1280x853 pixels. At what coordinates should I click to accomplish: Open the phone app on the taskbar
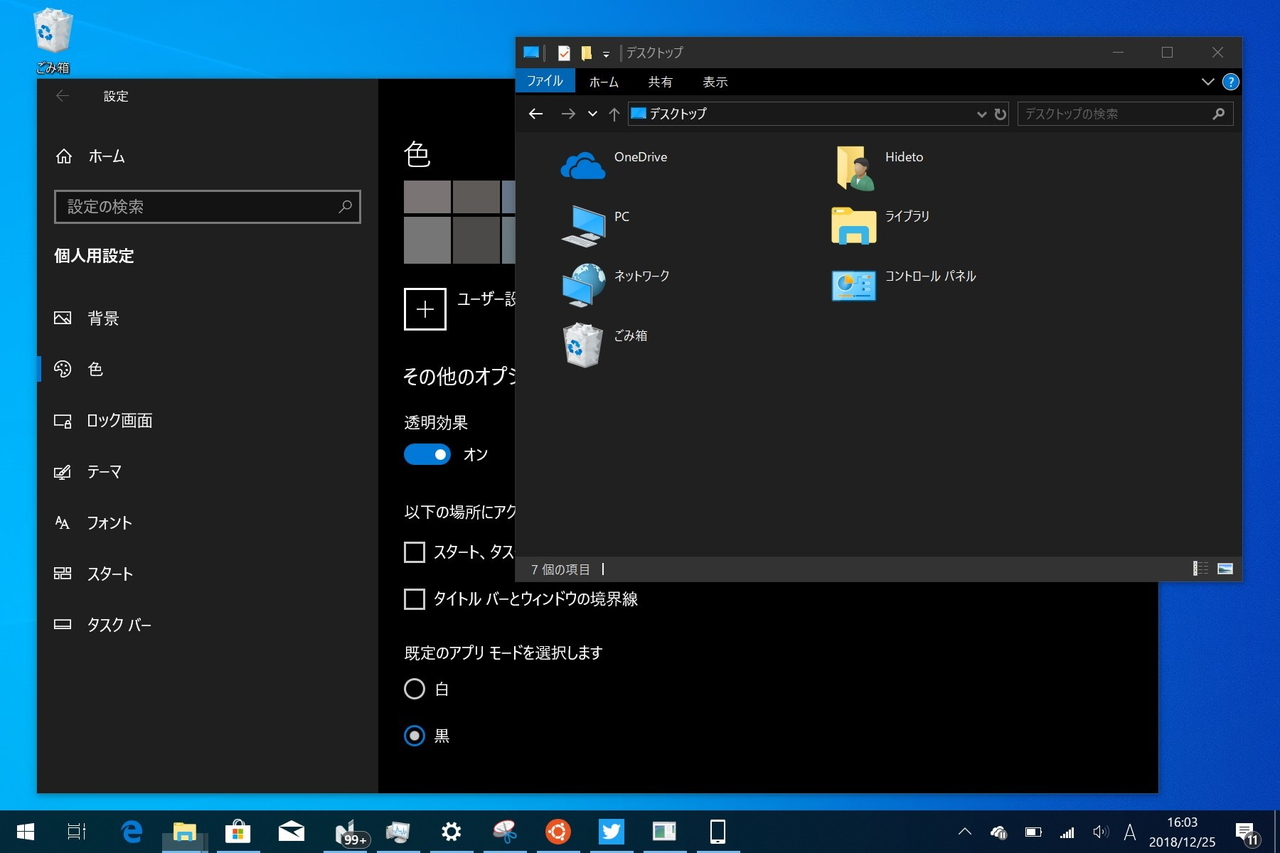717,831
